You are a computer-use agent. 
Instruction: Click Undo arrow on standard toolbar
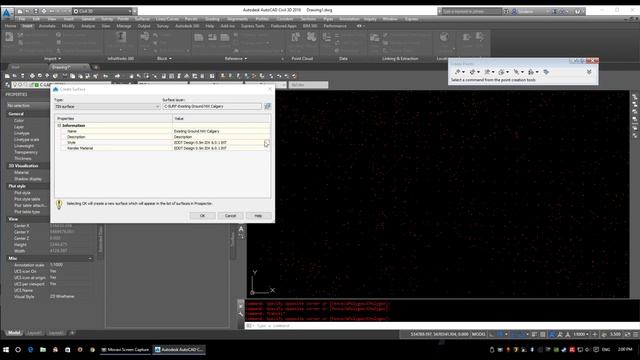pos(105,76)
